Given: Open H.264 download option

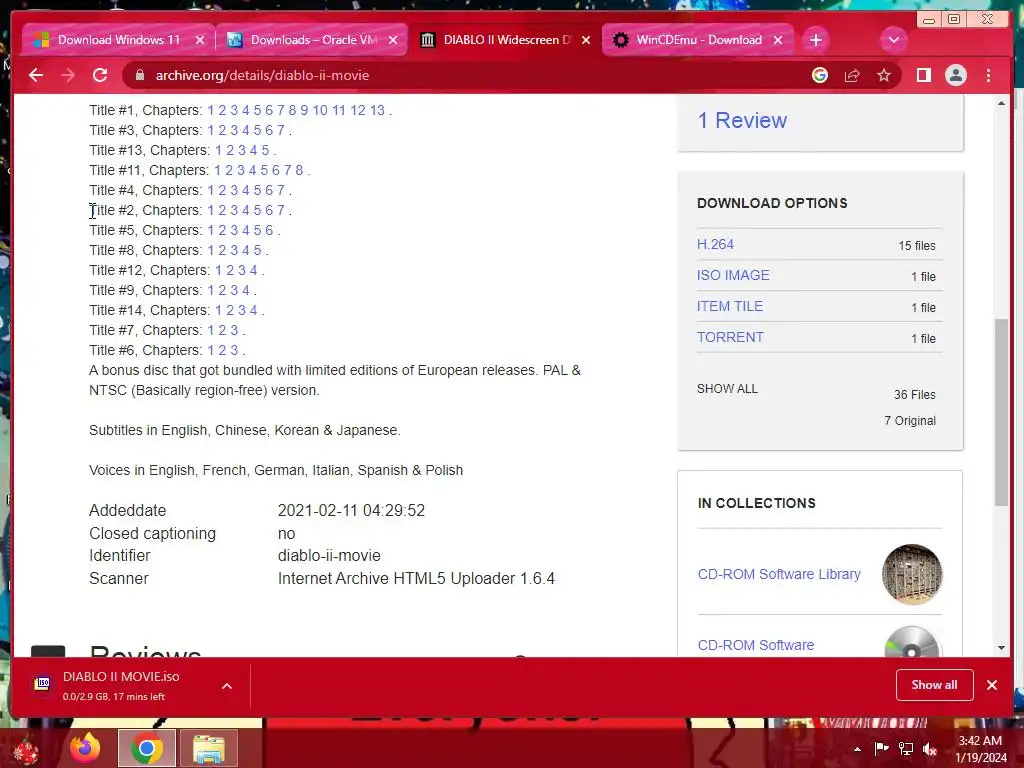Looking at the screenshot, I should pyautogui.click(x=715, y=244).
